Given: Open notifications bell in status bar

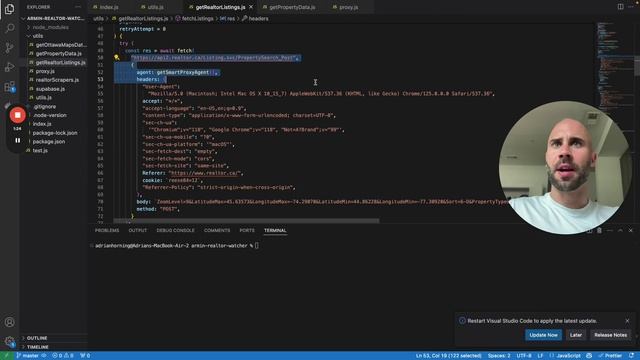Looking at the screenshot, I should pyautogui.click(x=632, y=356).
